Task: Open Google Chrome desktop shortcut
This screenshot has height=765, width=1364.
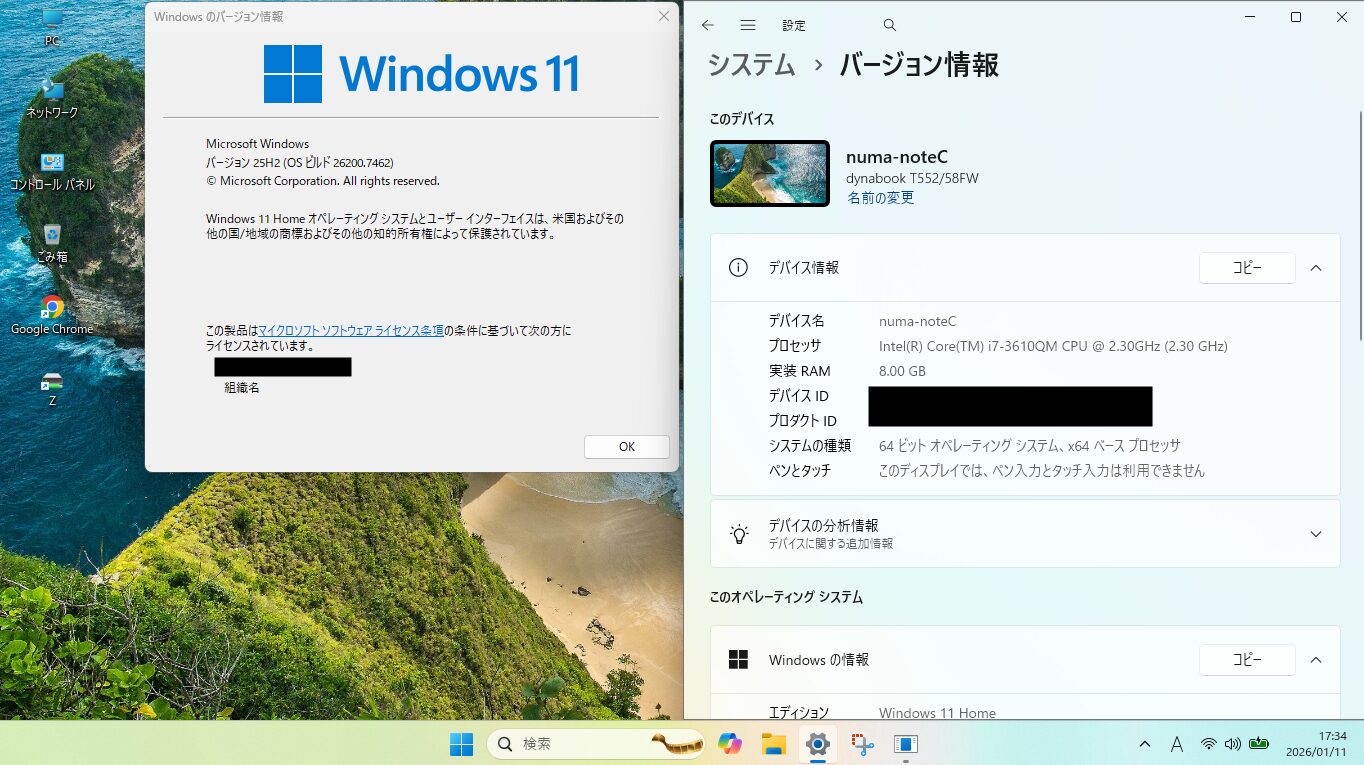Action: tap(52, 308)
